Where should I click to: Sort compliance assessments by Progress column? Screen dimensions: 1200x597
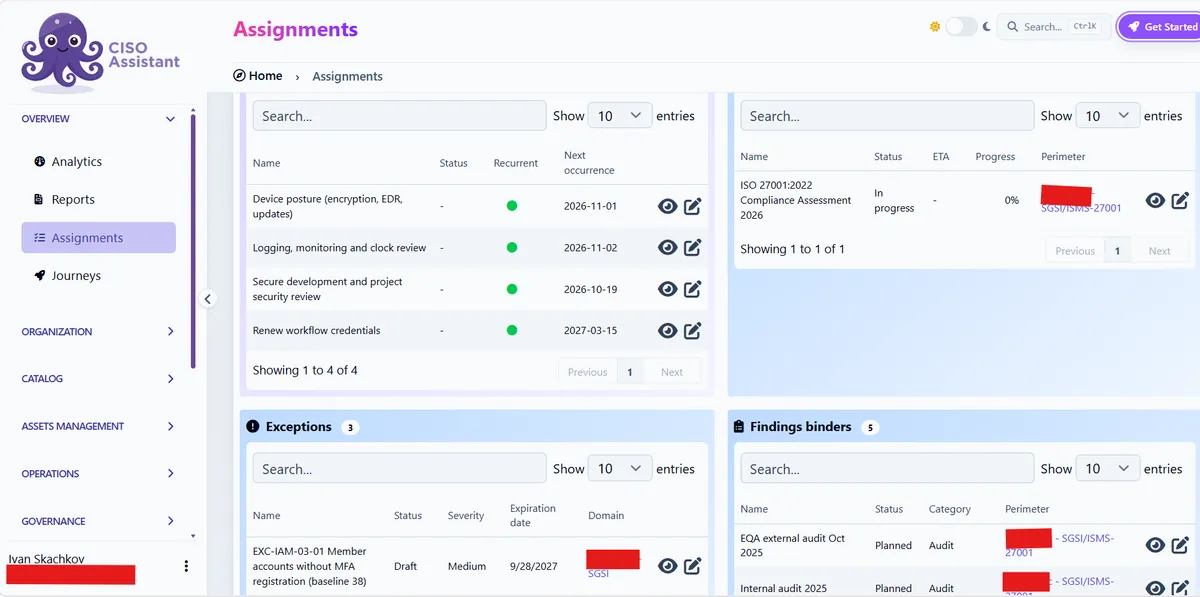click(995, 157)
